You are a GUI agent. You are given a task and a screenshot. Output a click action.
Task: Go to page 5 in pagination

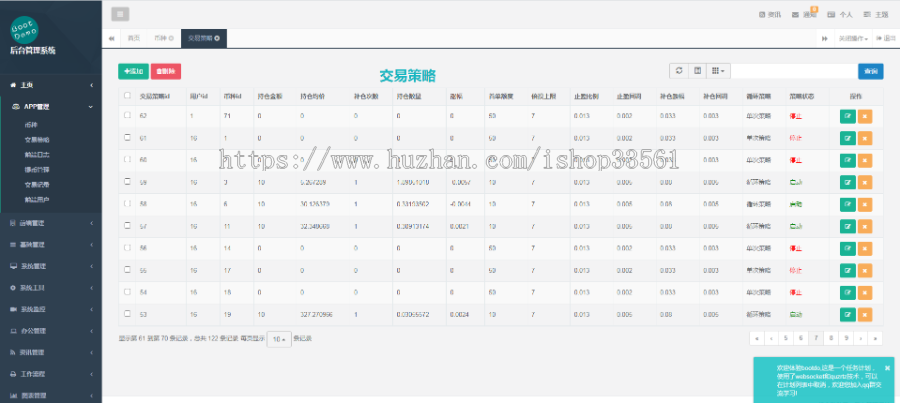pyautogui.click(x=786, y=339)
